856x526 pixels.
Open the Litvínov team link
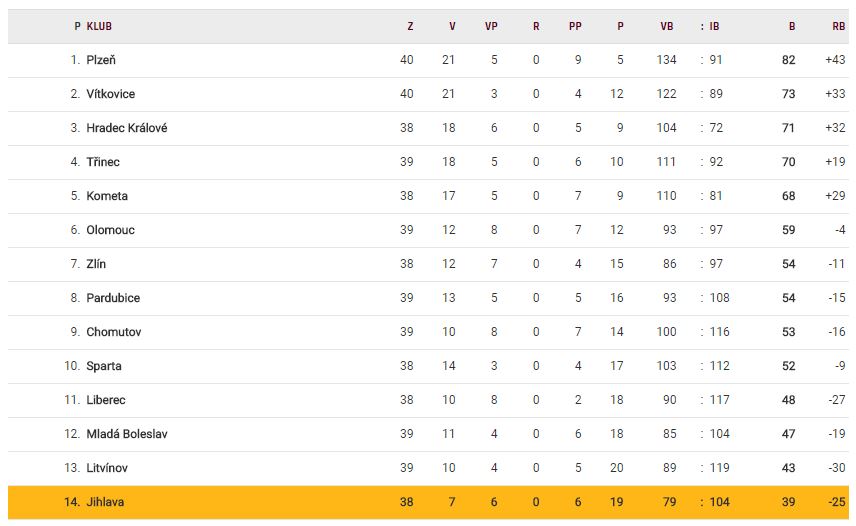(x=107, y=468)
